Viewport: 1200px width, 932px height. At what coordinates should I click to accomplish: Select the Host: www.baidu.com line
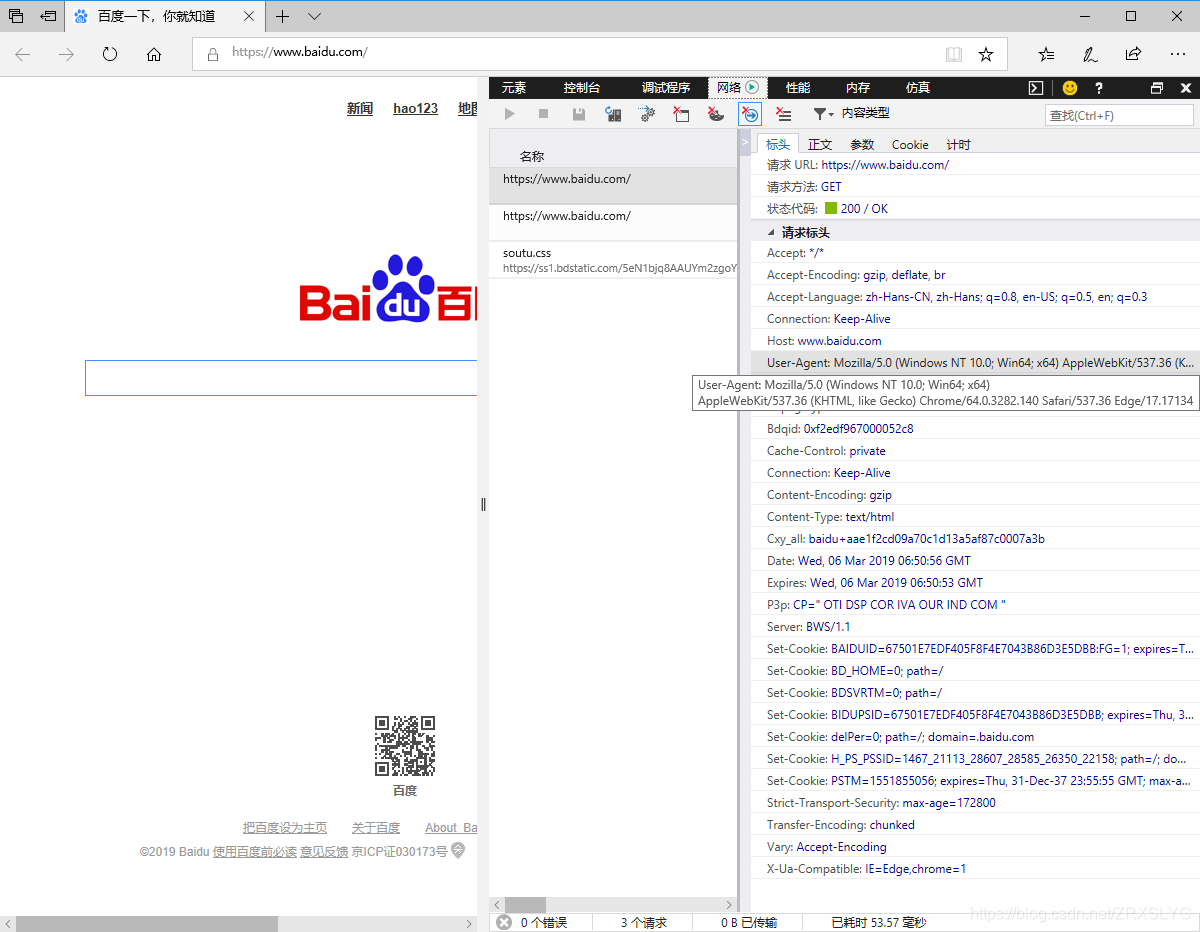(x=975, y=341)
